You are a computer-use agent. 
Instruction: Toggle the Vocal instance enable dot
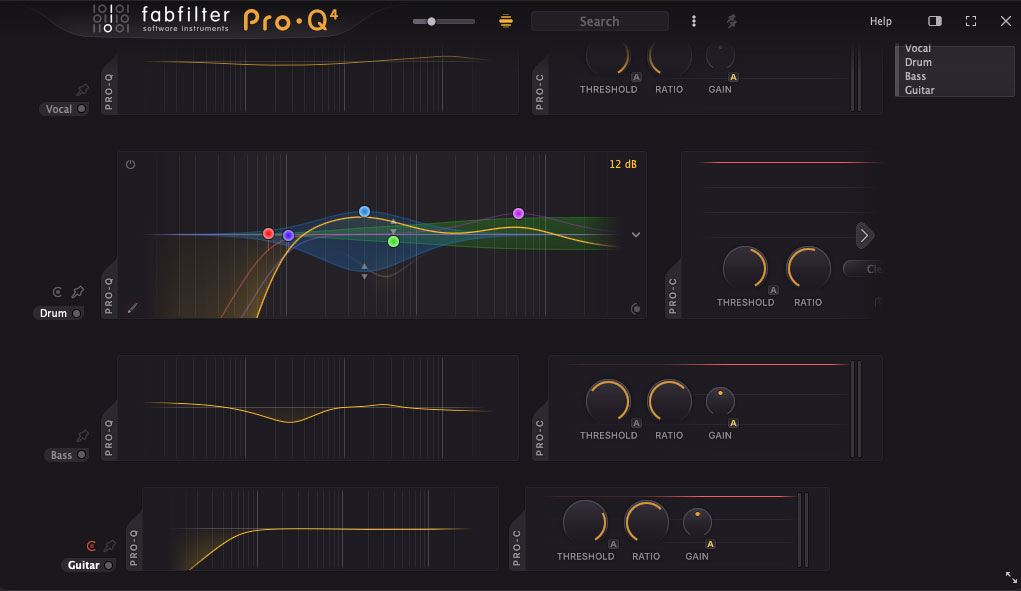click(81, 109)
